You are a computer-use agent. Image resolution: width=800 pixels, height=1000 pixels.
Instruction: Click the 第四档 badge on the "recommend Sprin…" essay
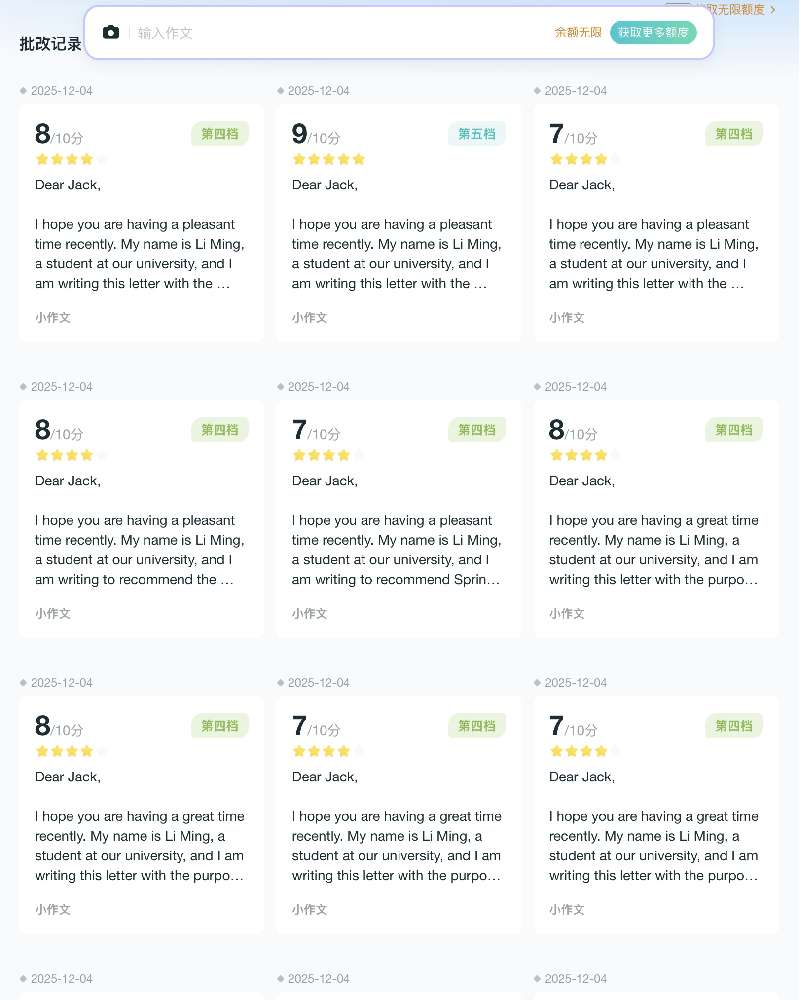point(477,430)
